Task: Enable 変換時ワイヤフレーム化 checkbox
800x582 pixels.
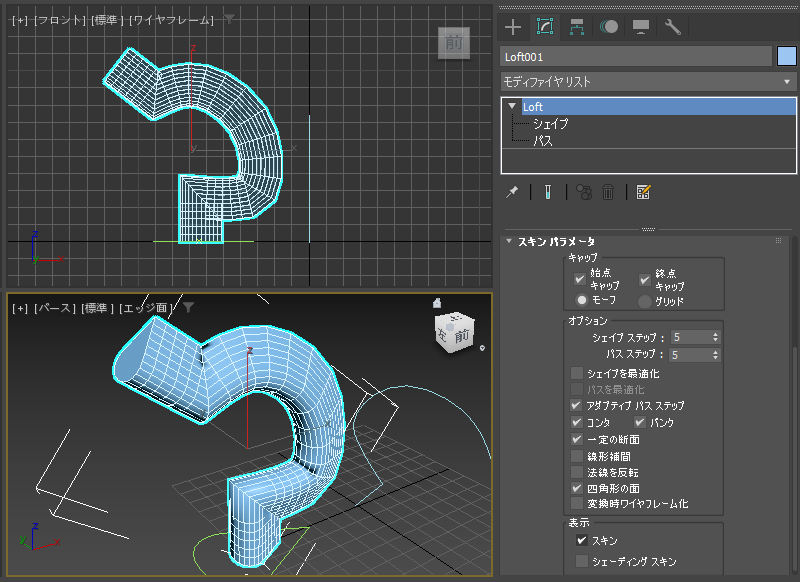Action: click(577, 503)
